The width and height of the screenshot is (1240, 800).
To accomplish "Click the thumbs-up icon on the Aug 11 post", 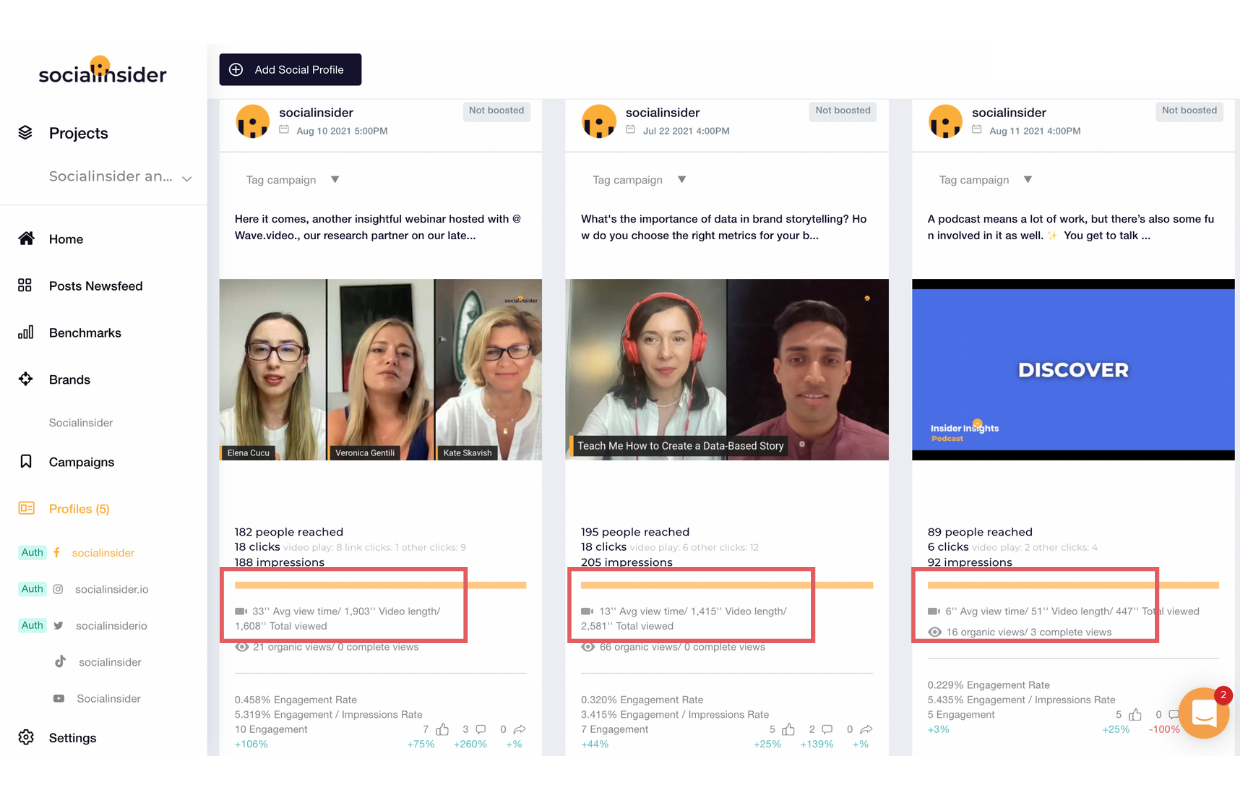I will tap(1135, 715).
